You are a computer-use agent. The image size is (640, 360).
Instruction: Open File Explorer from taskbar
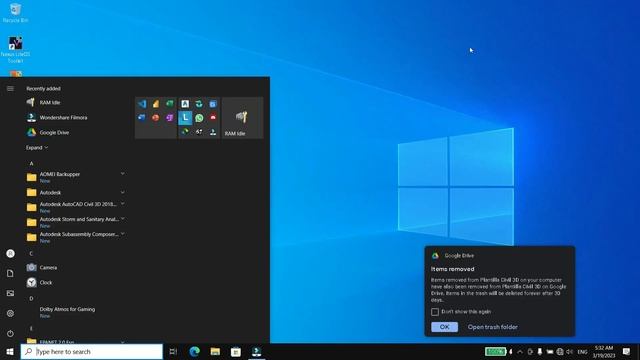click(x=215, y=351)
